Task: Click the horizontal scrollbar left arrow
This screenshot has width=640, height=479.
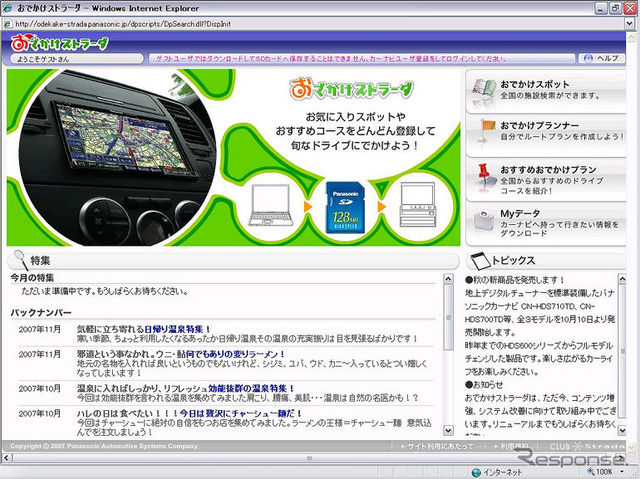Action: (7, 458)
